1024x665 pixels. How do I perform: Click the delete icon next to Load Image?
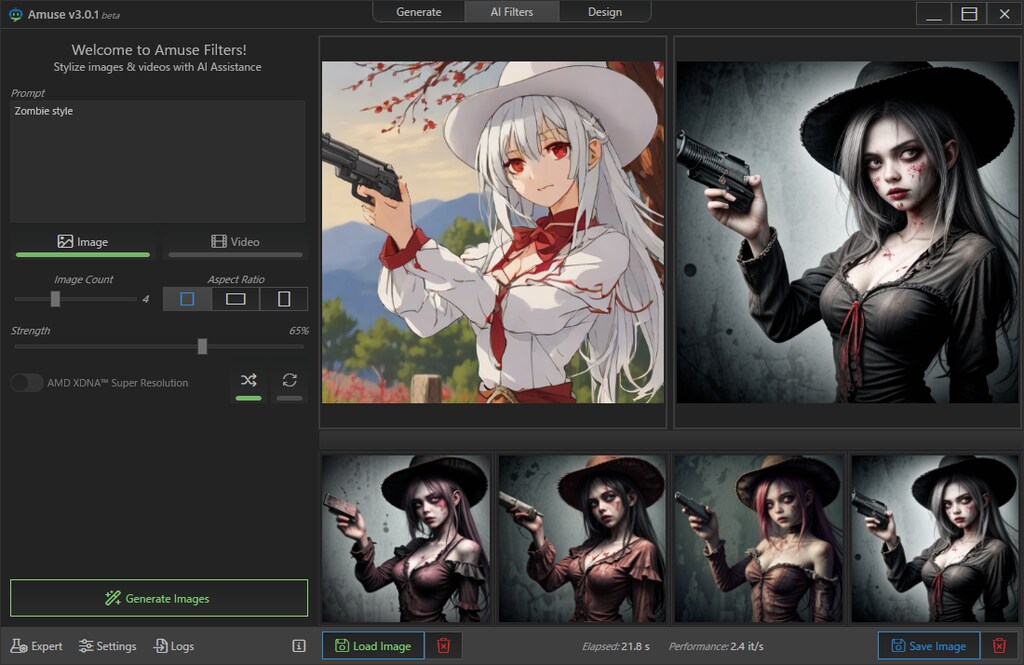click(x=444, y=646)
